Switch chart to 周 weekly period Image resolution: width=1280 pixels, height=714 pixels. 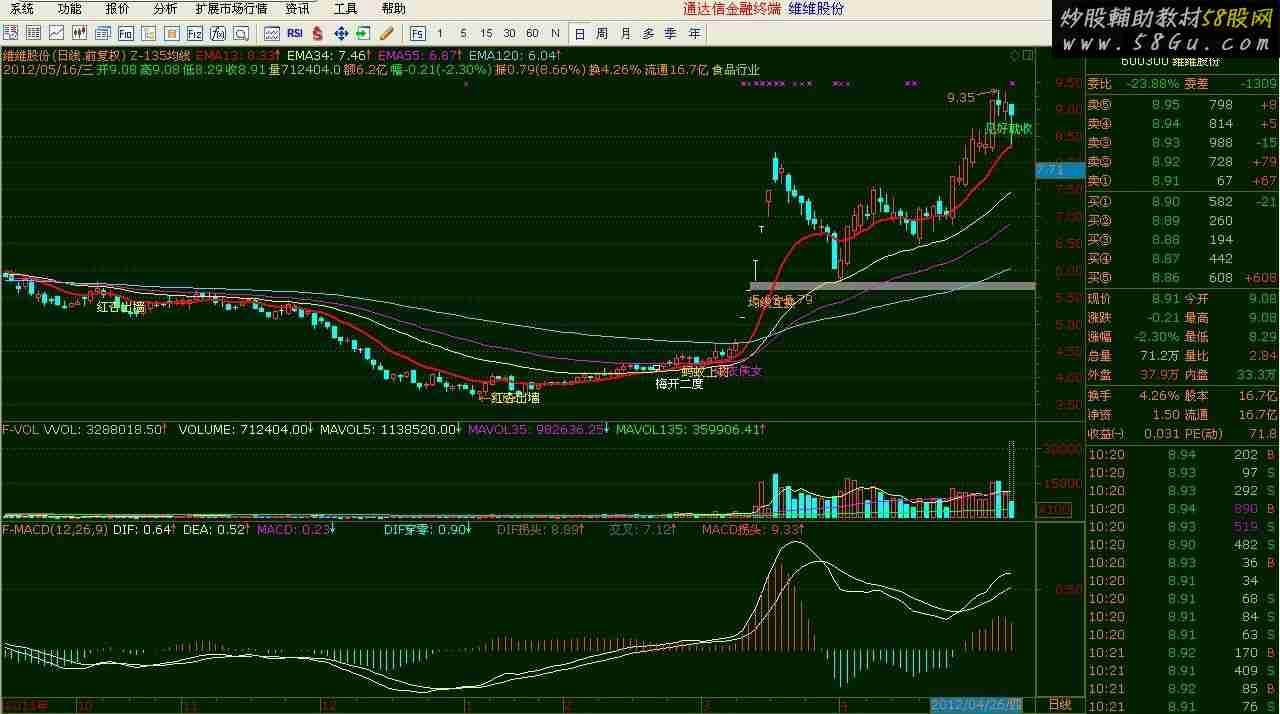pyautogui.click(x=602, y=33)
